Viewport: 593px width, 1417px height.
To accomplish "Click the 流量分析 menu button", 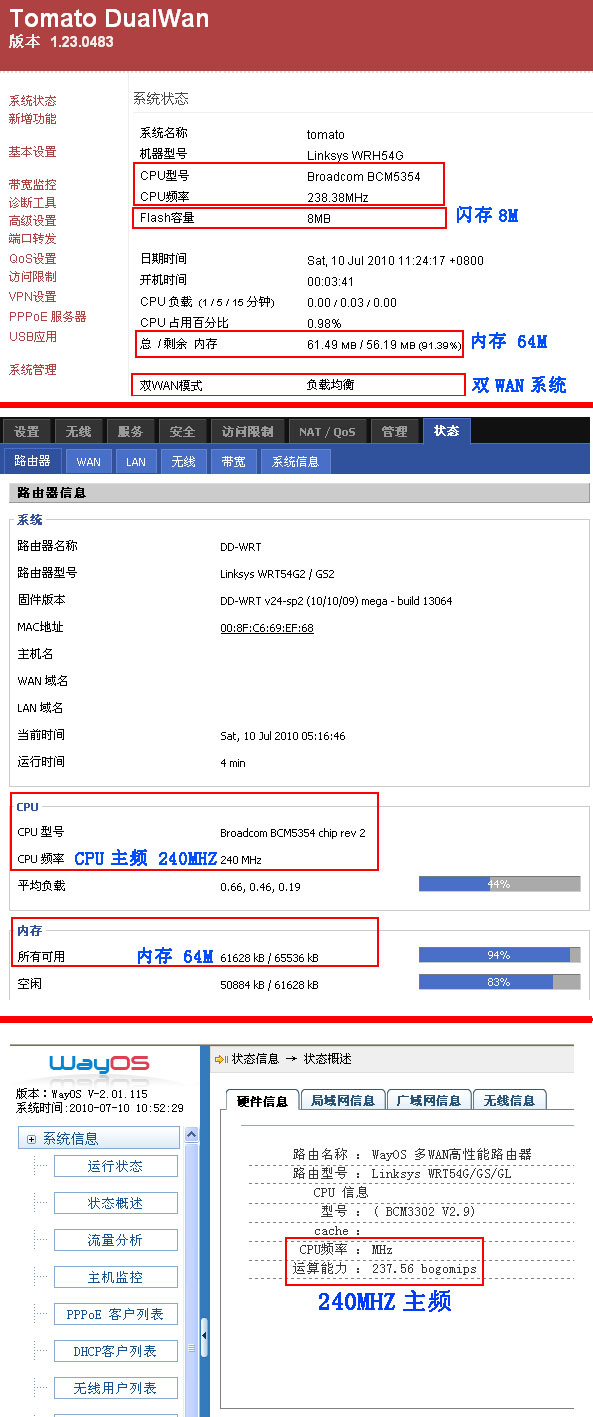I will 115,1240.
